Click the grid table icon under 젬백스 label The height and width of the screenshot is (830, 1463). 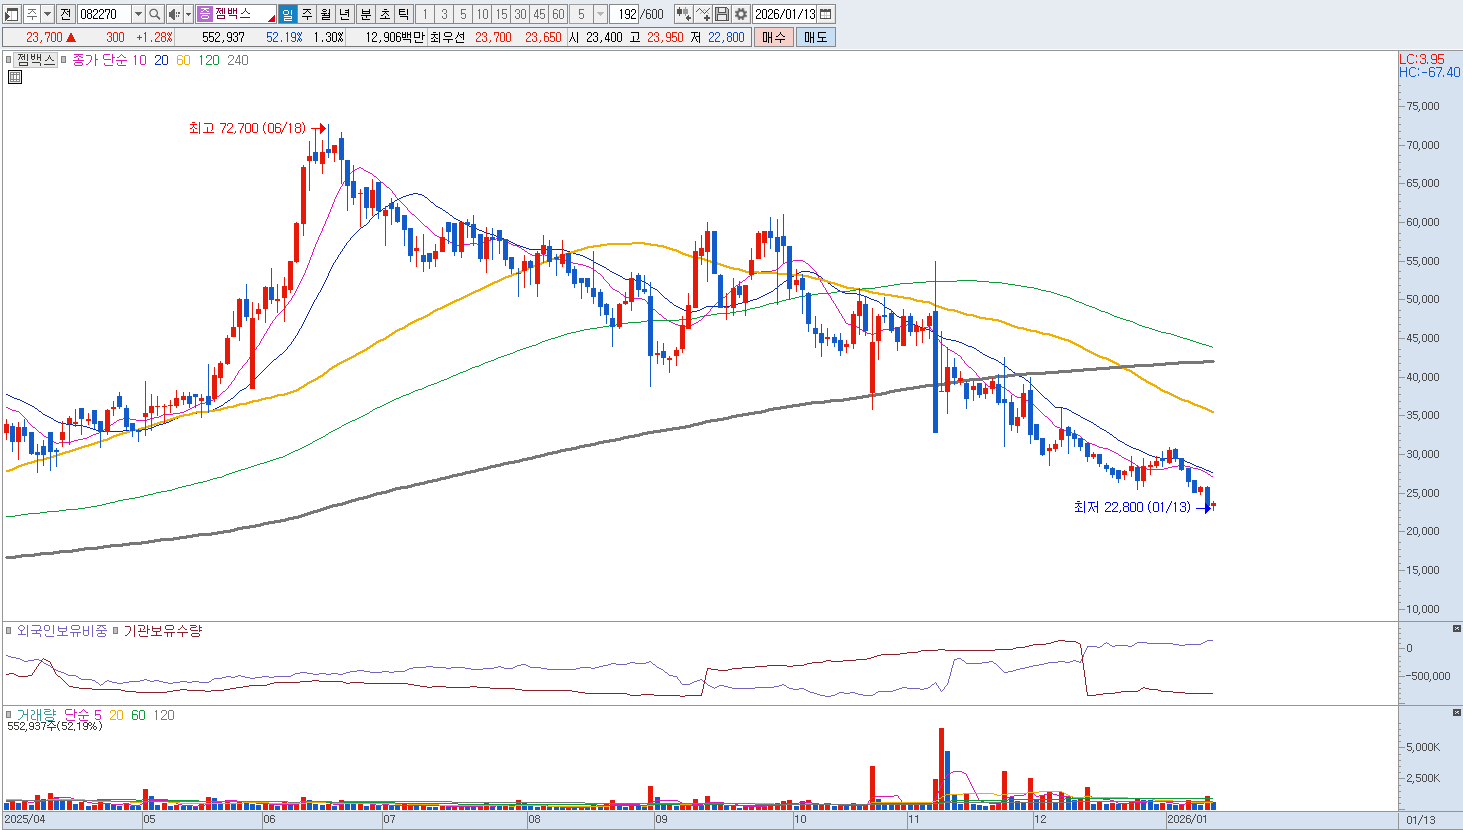pyautogui.click(x=14, y=76)
